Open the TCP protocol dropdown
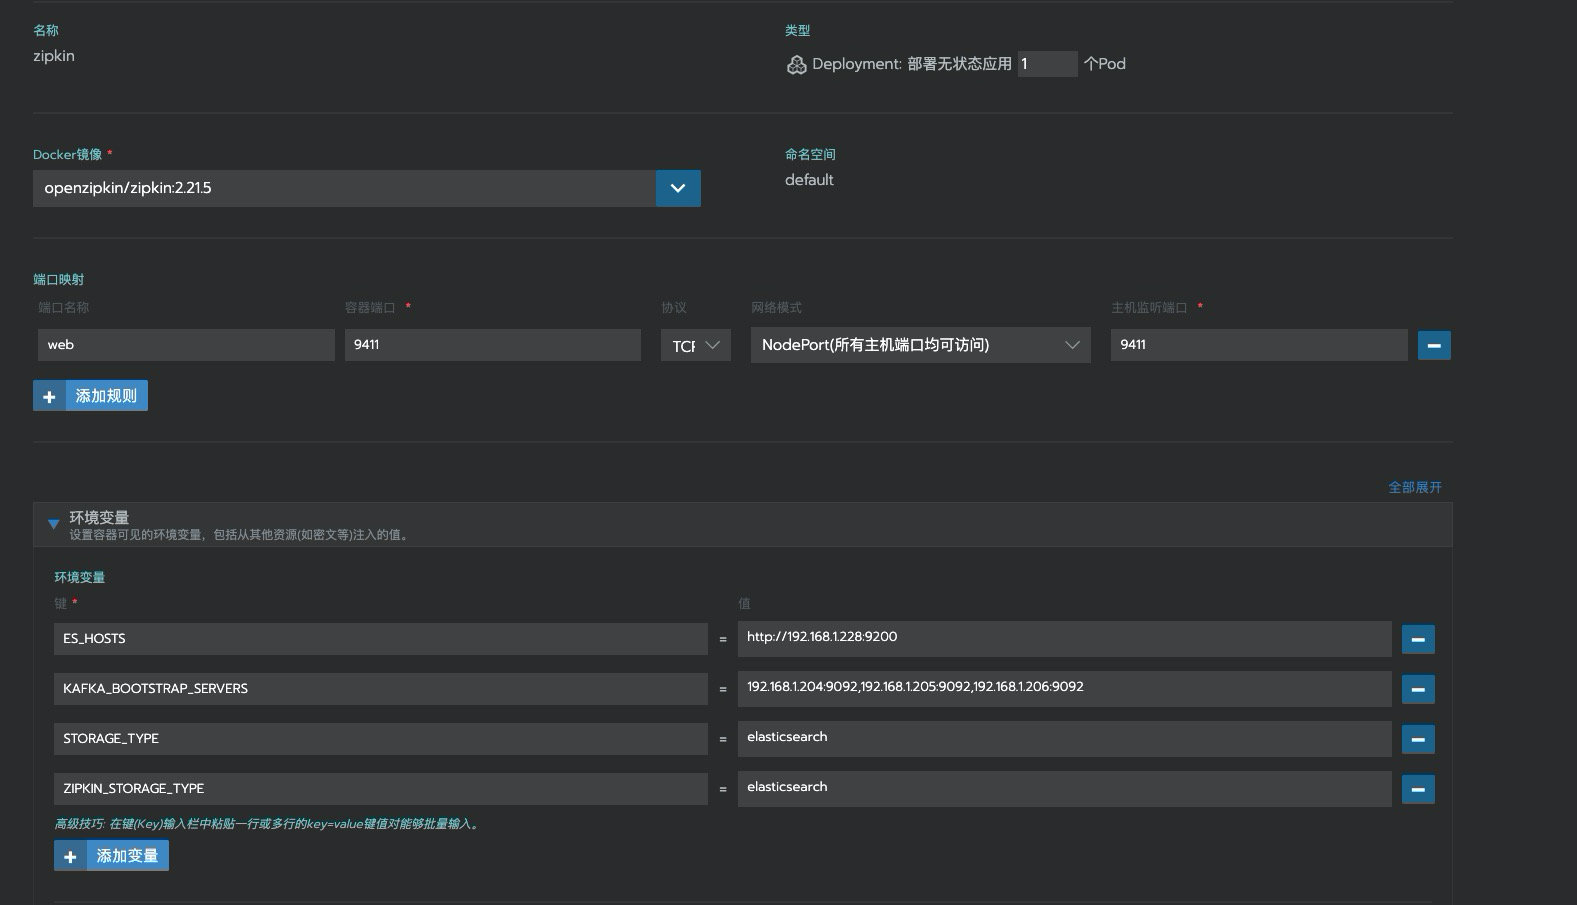1577x905 pixels. (x=696, y=345)
